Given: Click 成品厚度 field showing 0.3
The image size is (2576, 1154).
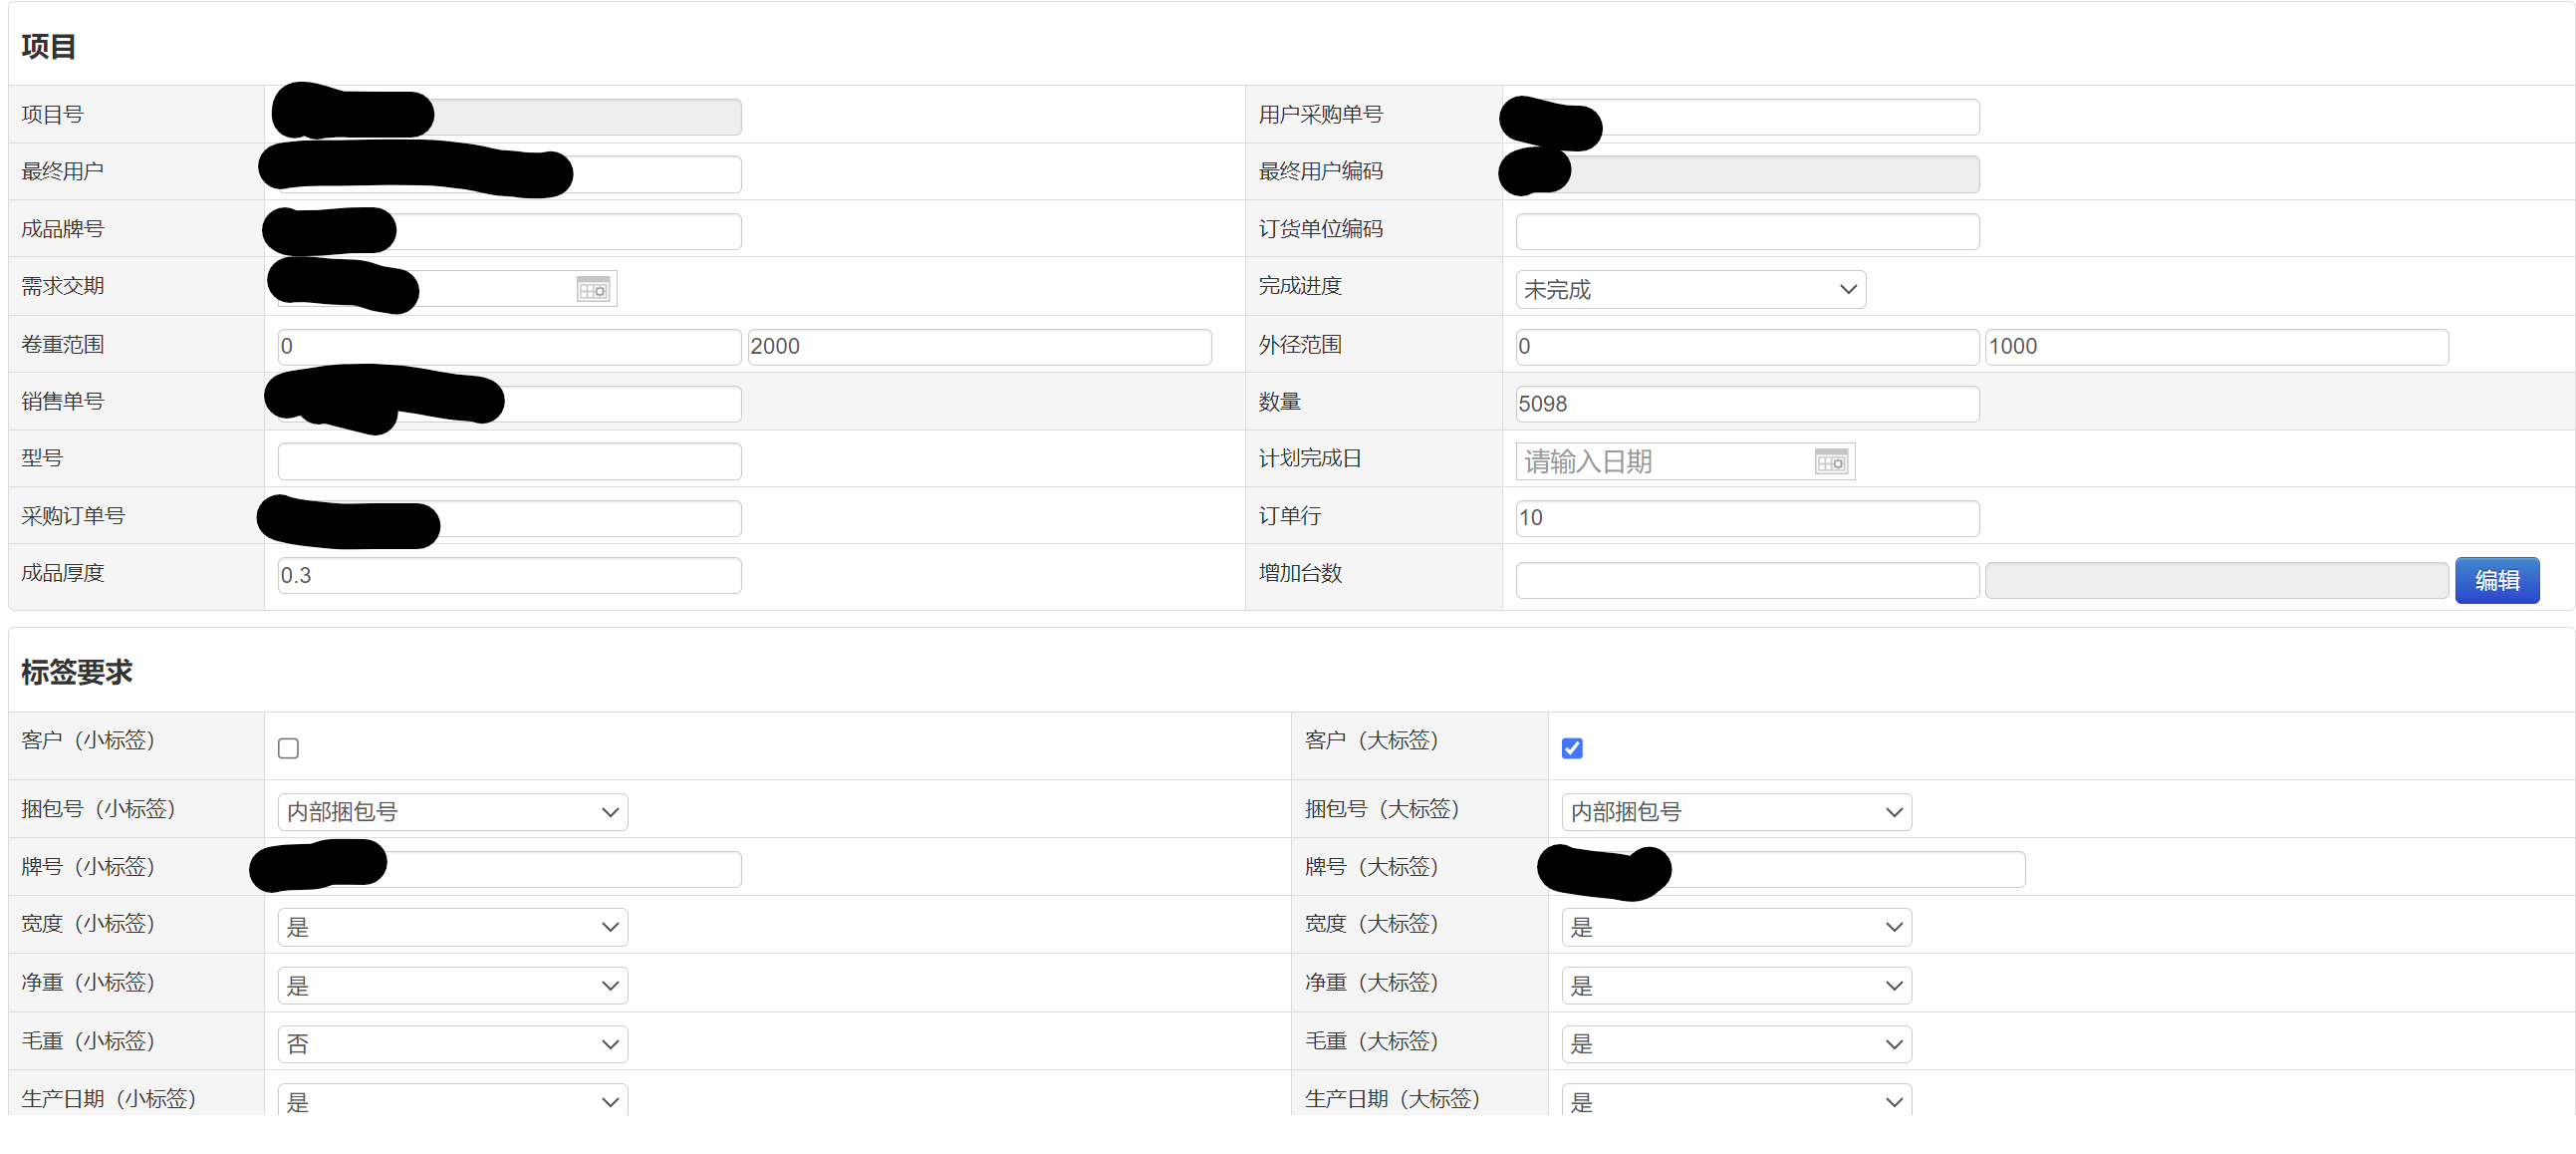Looking at the screenshot, I should tap(510, 575).
